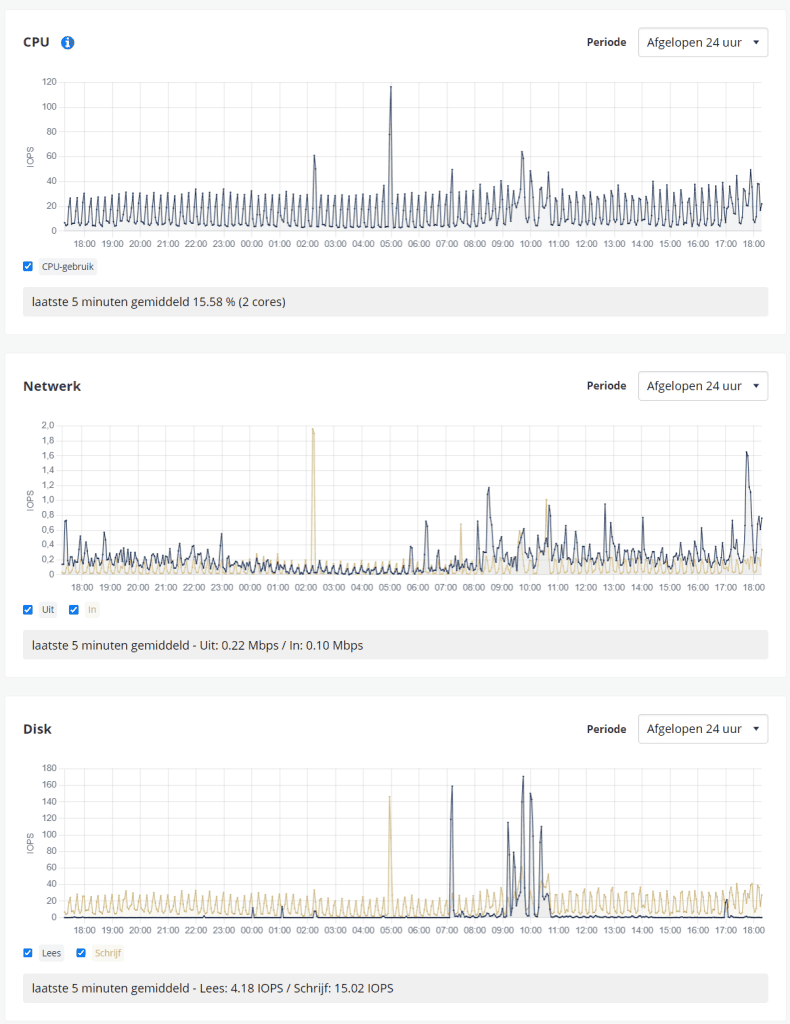
Task: Toggle the Lees series checkbox
Action: 28,953
